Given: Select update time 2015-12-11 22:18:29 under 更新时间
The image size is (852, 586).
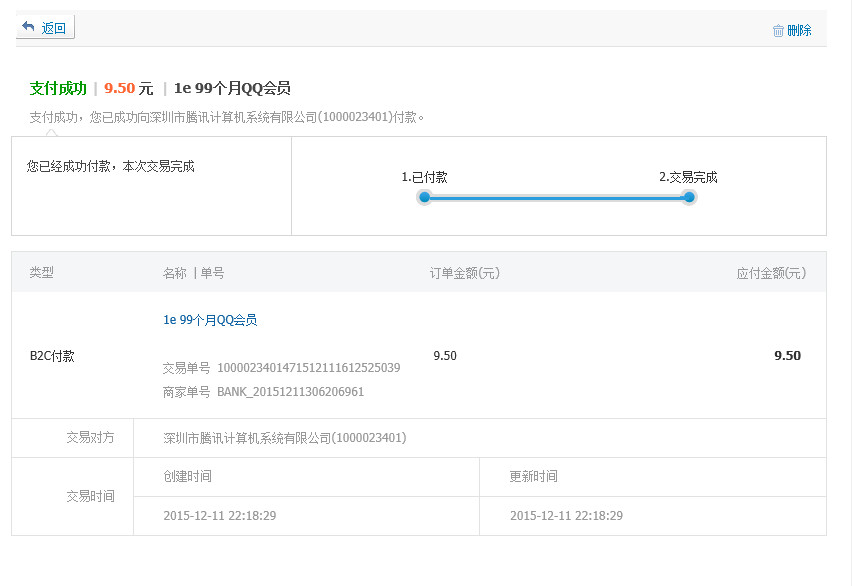Looking at the screenshot, I should (566, 515).
